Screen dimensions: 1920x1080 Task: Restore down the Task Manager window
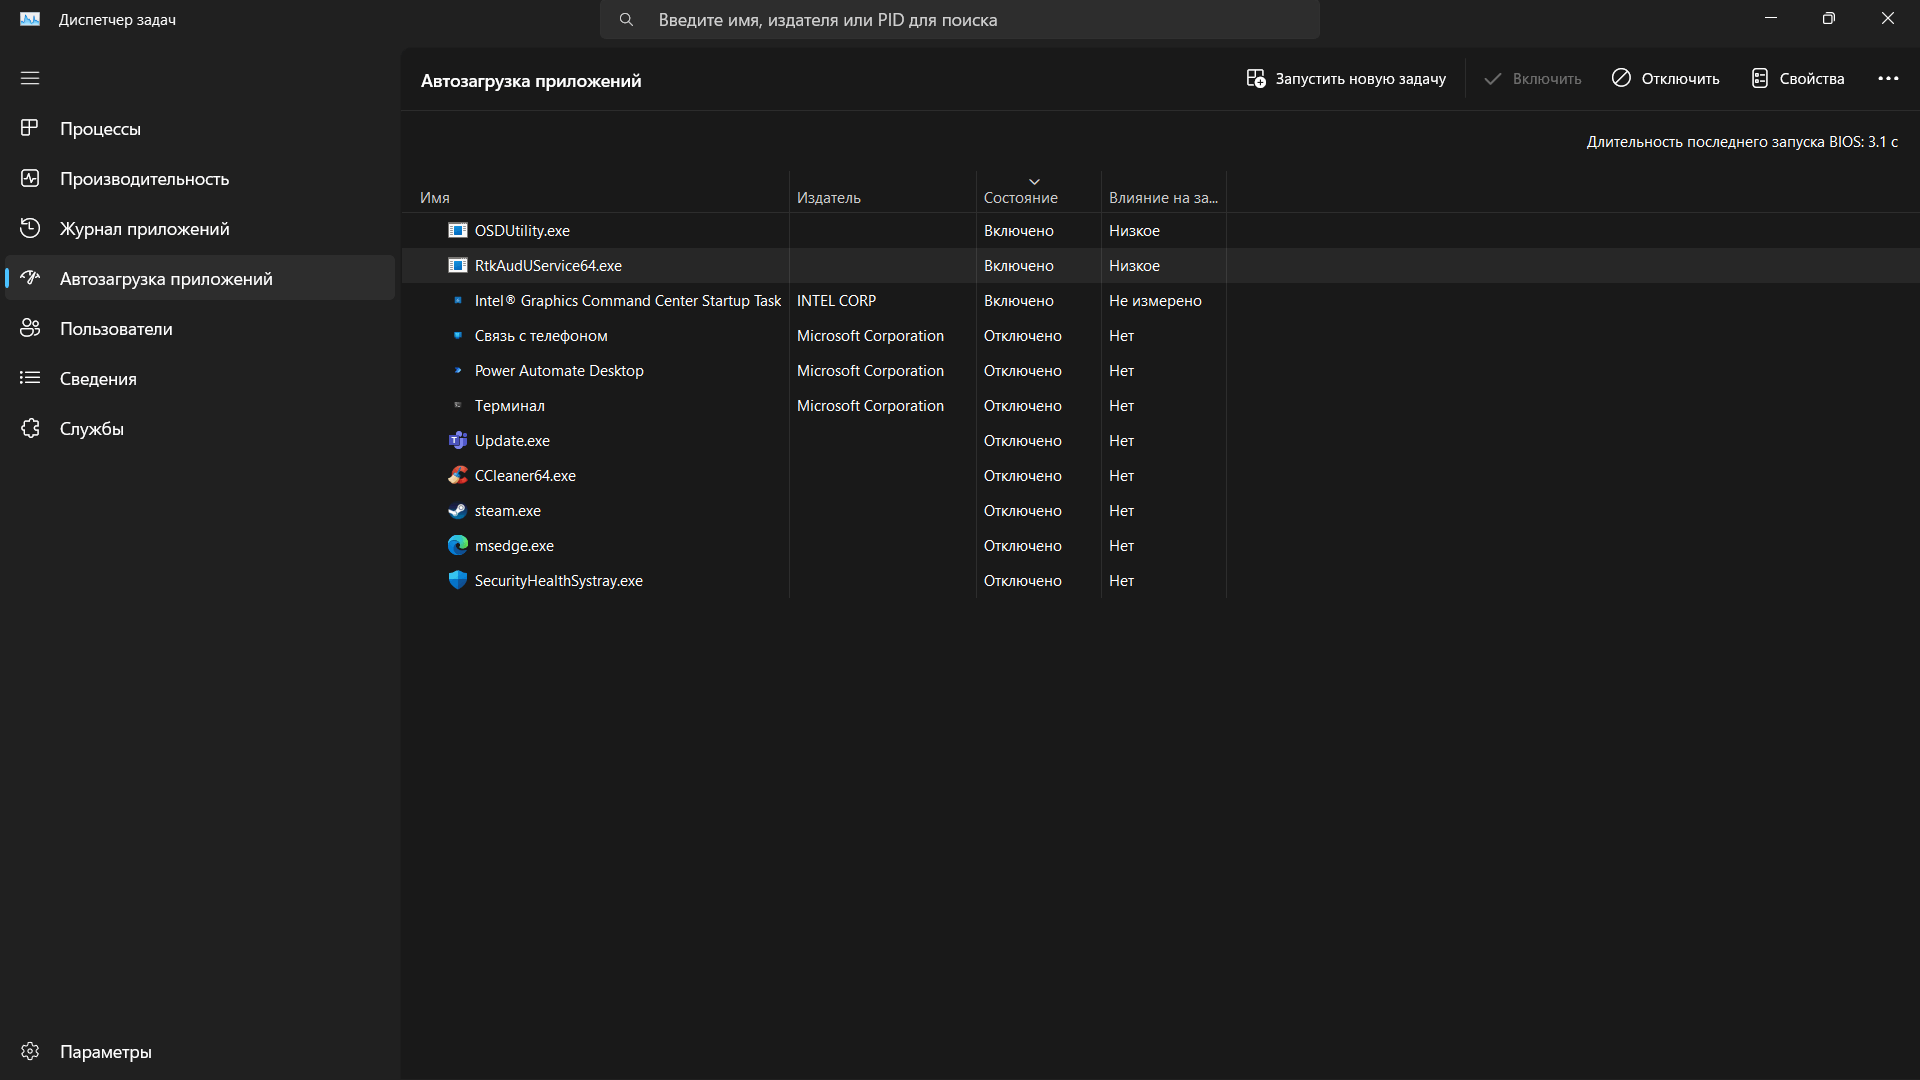(x=1829, y=19)
